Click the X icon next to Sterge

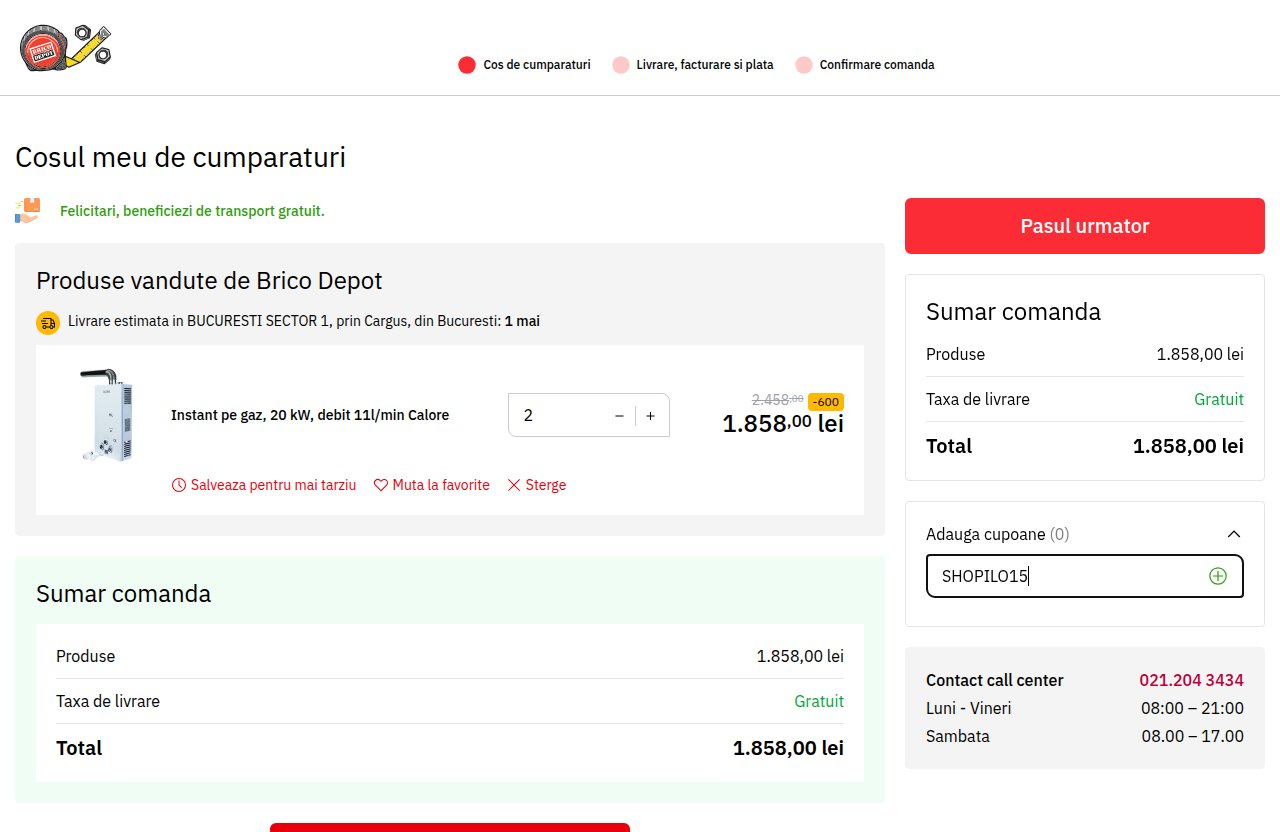pyautogui.click(x=514, y=485)
